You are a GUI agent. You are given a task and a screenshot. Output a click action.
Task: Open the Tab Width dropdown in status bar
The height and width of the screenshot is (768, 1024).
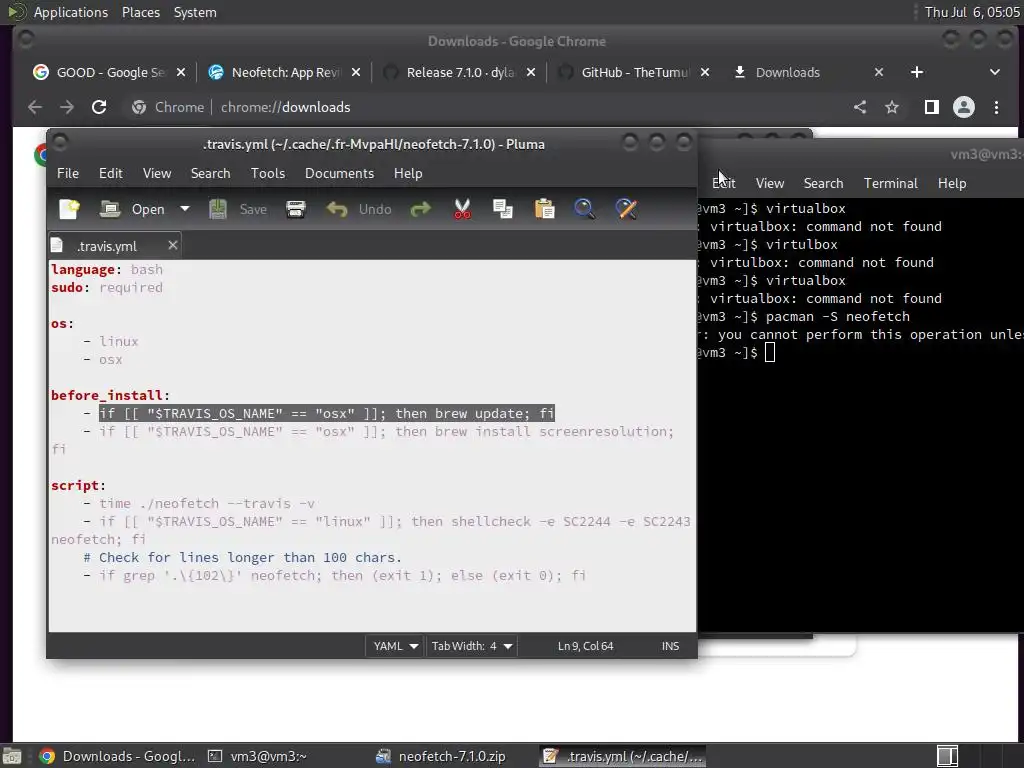(x=472, y=646)
